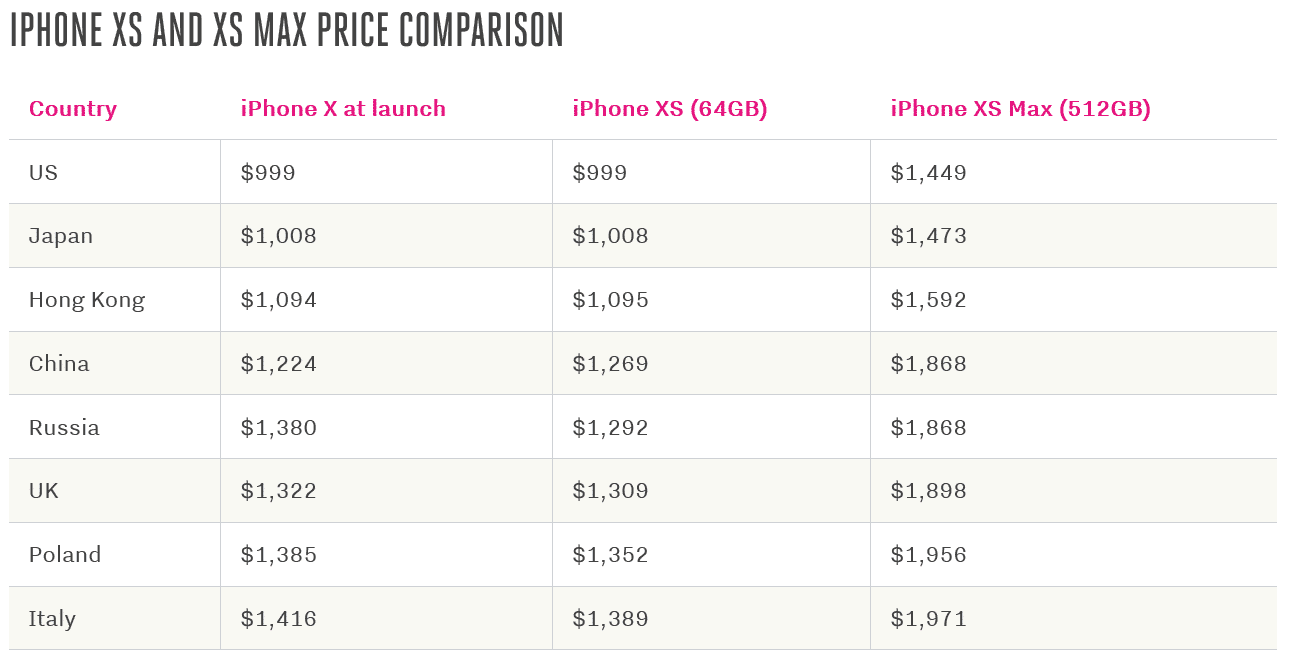Click the $1,449 US XS Max price
Screen dimensions: 1293x667
coord(929,173)
